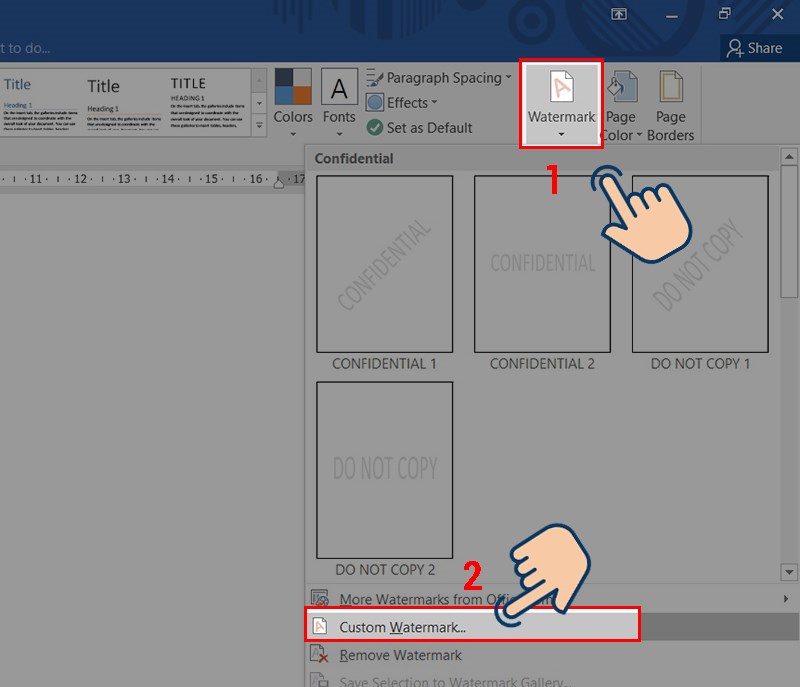Open the theme Colors gallery
Viewport: 800px width, 687px height.
point(293,104)
